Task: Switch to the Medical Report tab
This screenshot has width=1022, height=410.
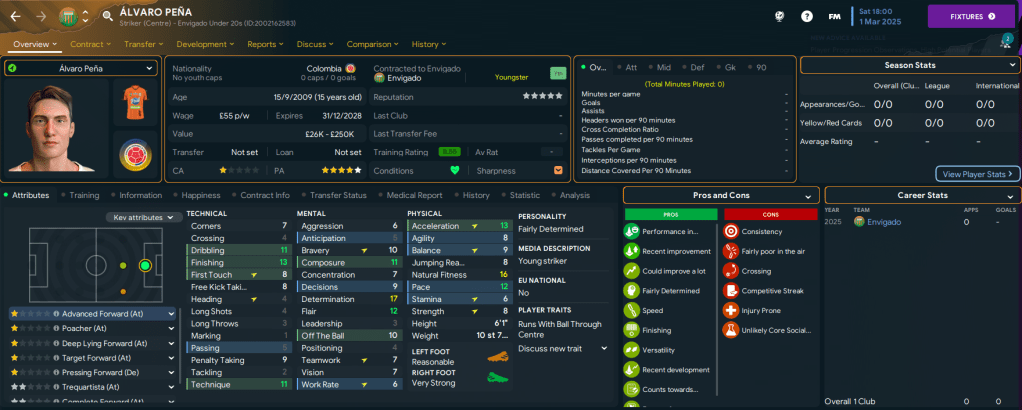Action: (x=414, y=195)
